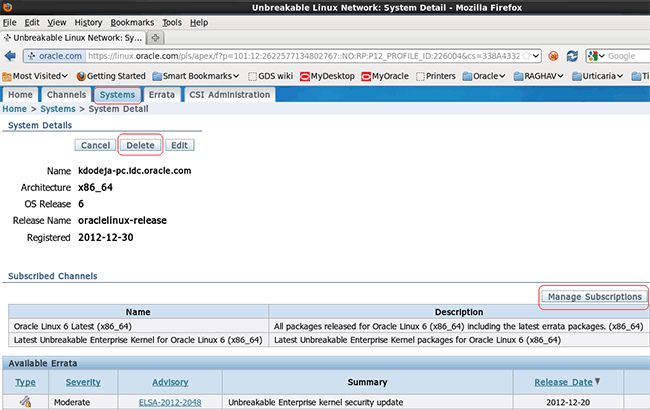Open the MyDesktop bookmark

tap(327, 76)
